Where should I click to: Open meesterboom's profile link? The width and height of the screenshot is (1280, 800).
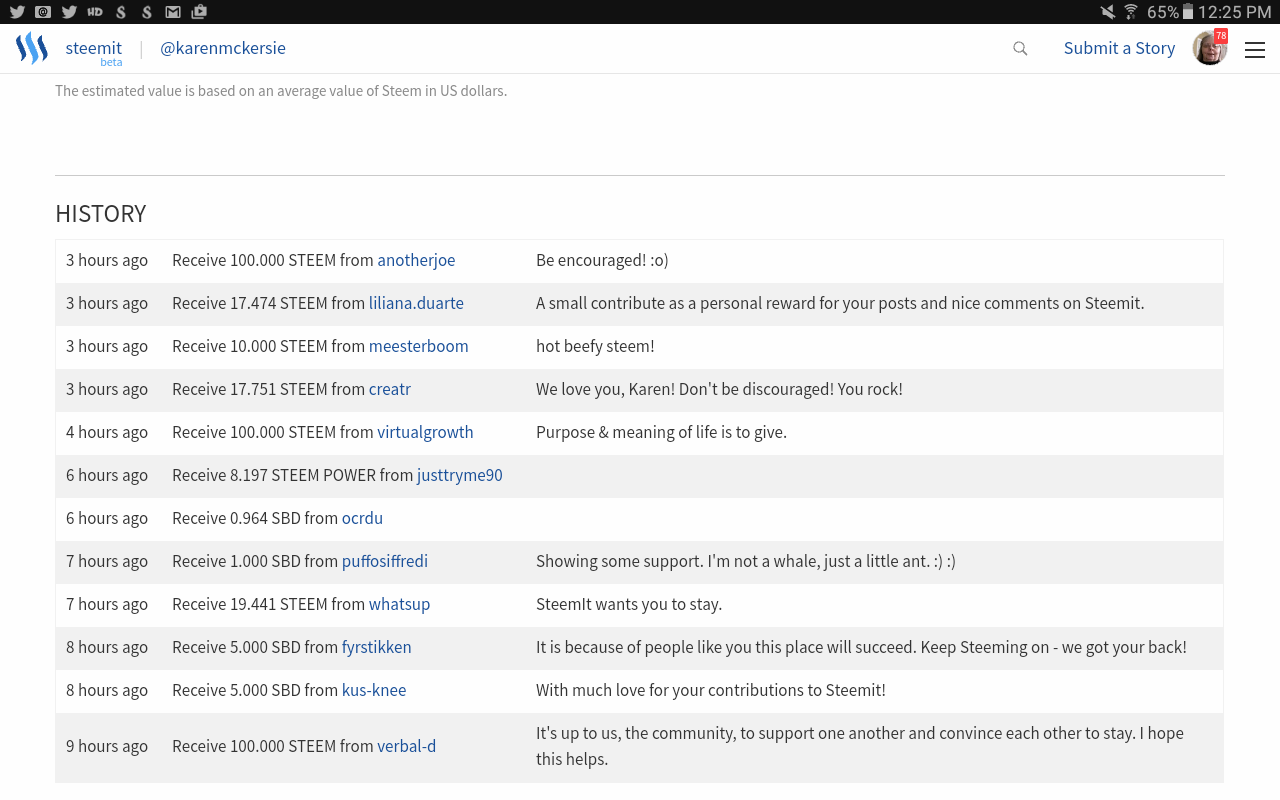tap(418, 346)
